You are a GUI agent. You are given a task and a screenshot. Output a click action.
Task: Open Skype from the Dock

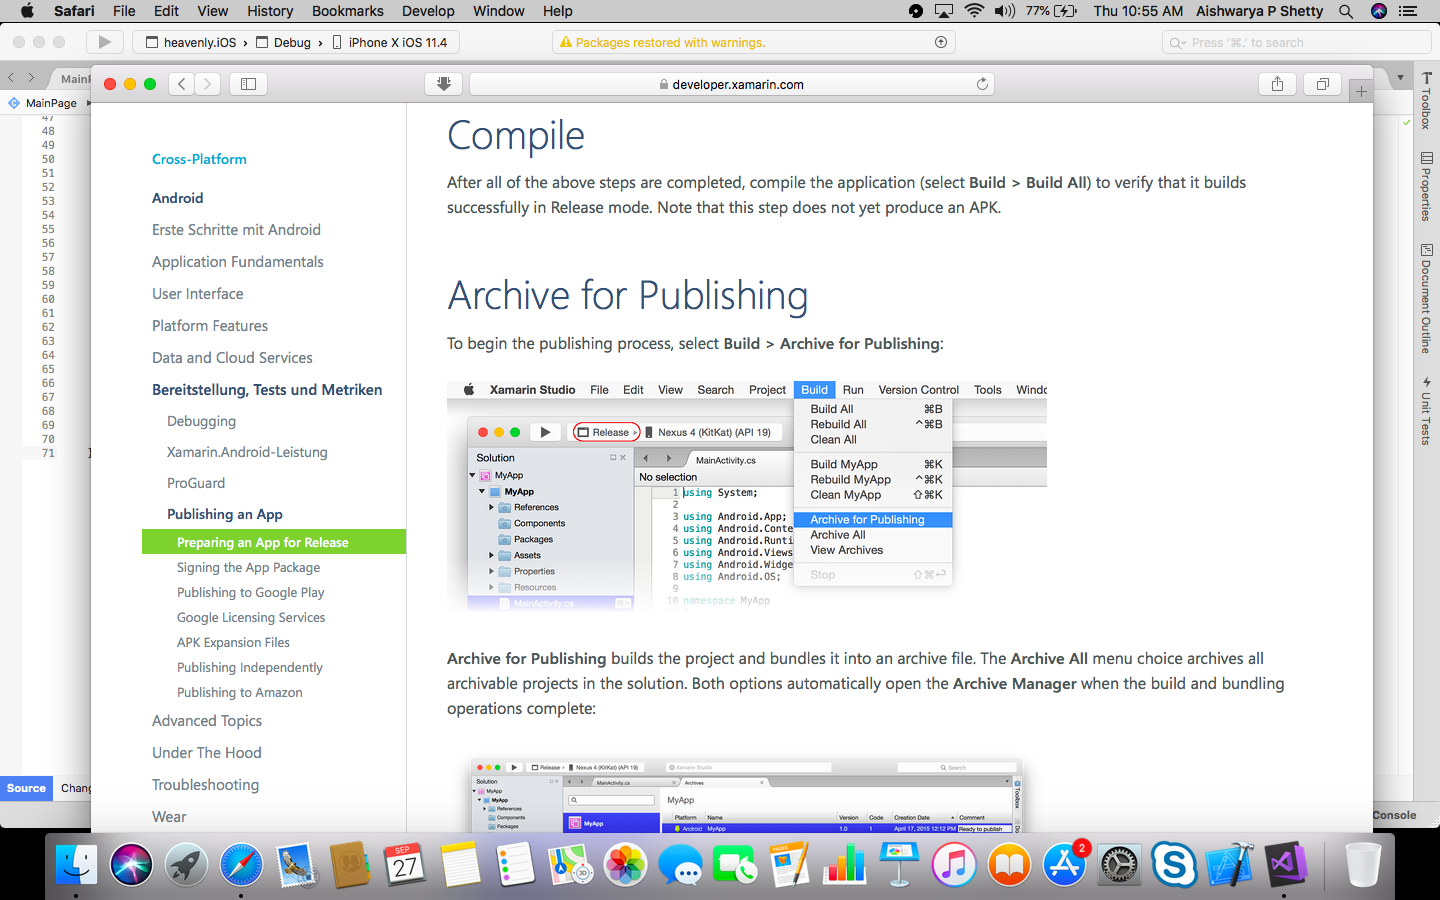tap(1174, 865)
